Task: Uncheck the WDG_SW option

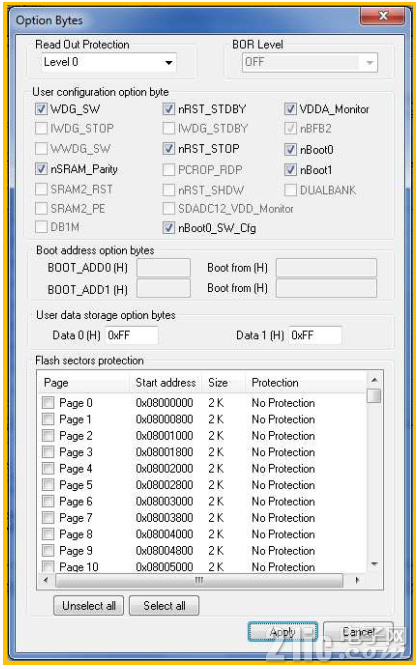Action: tap(41, 109)
